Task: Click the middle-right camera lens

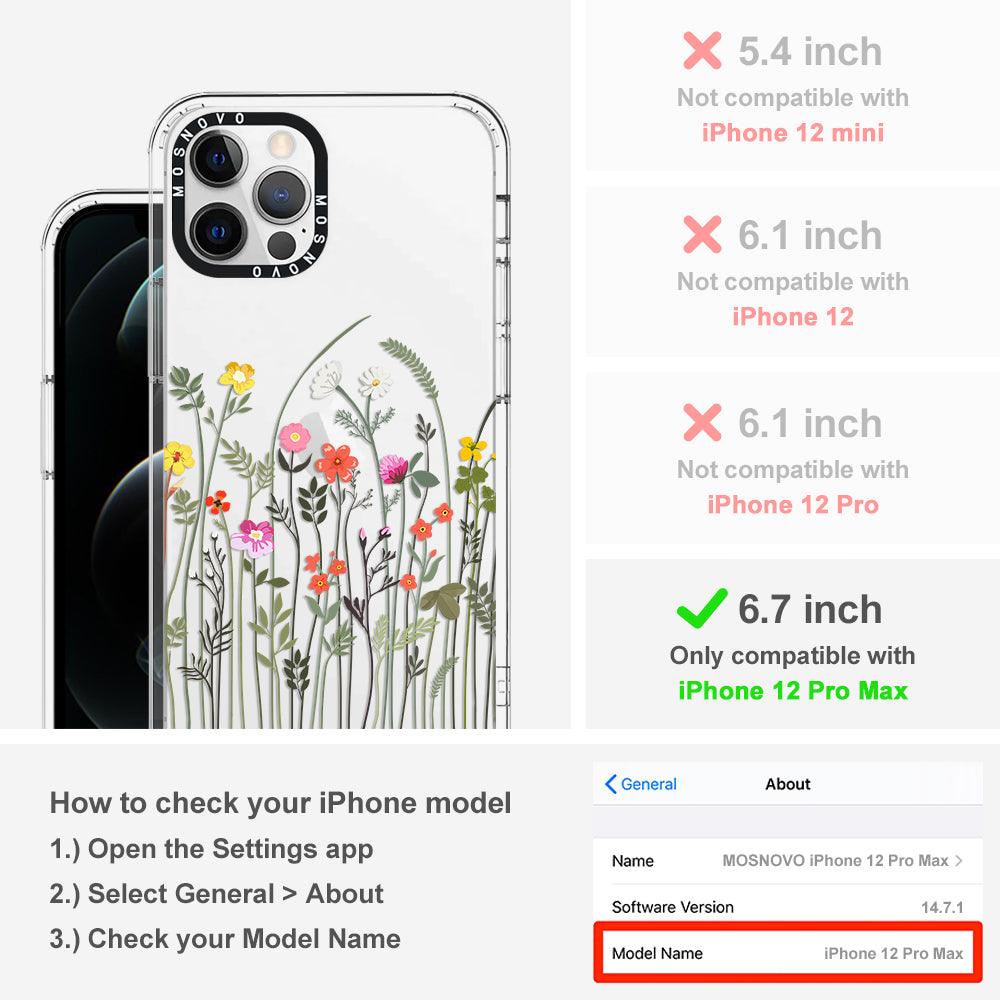Action: [x=281, y=195]
